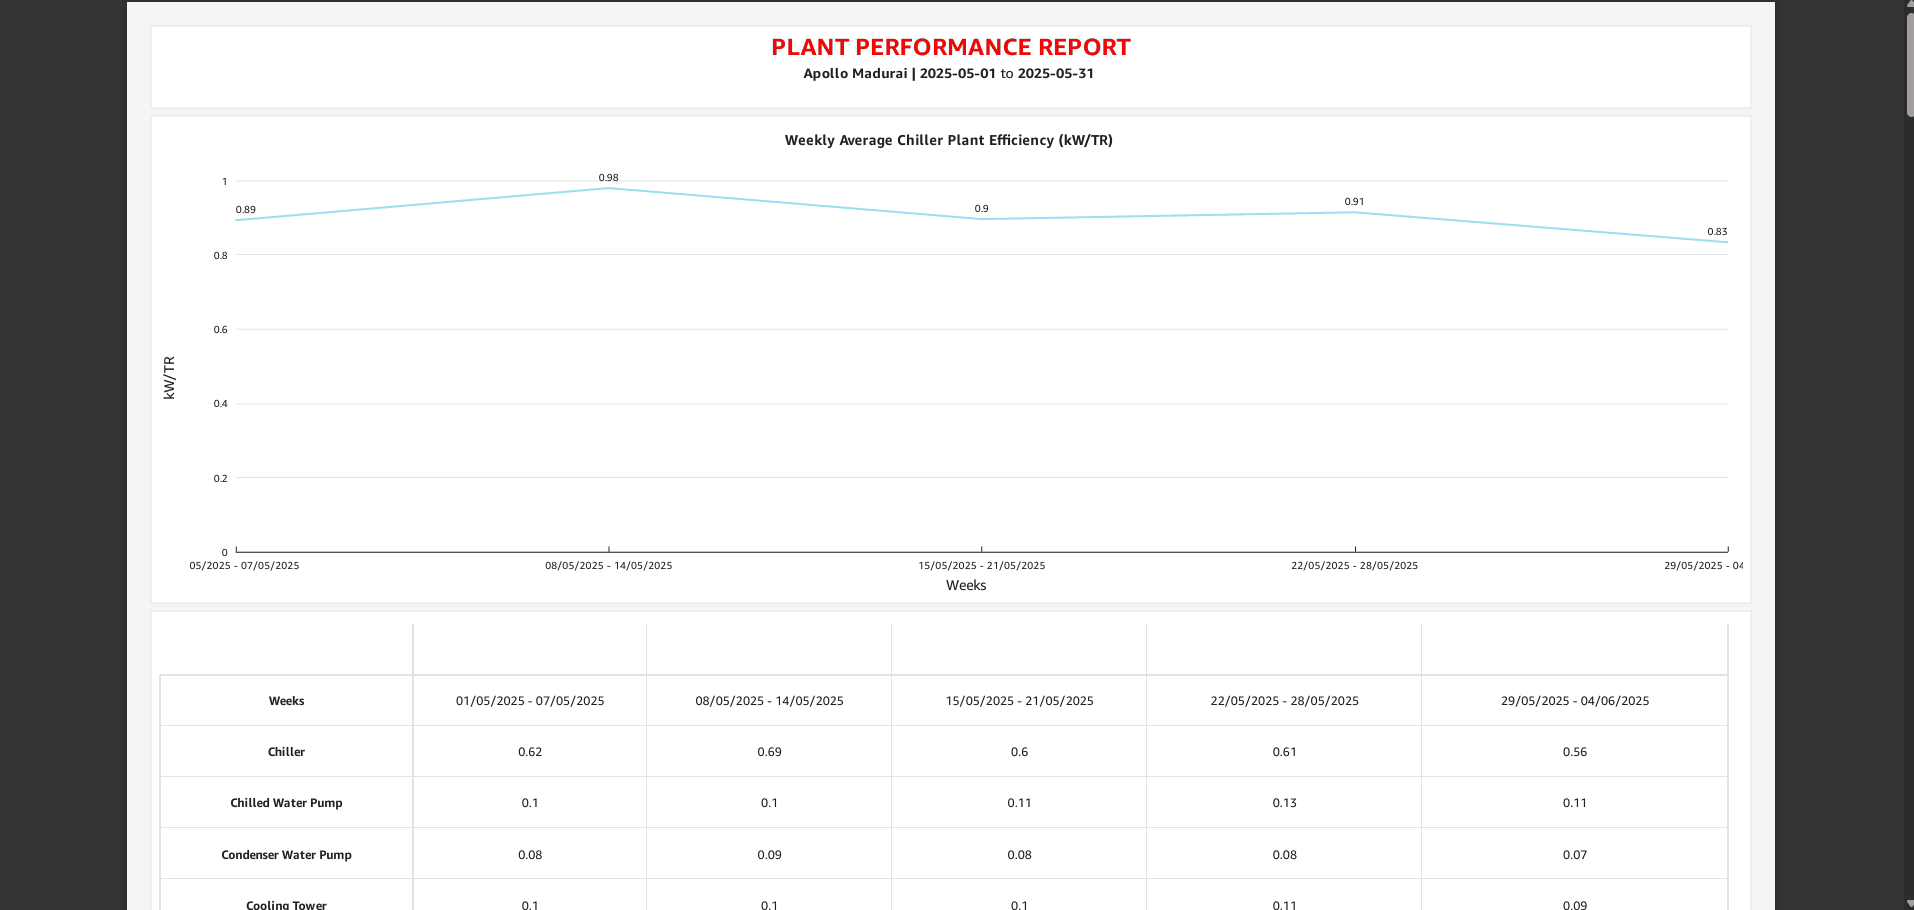Screen dimensions: 1914x910
Task: Click the 0.83 data point at line end
Action: [1725, 241]
